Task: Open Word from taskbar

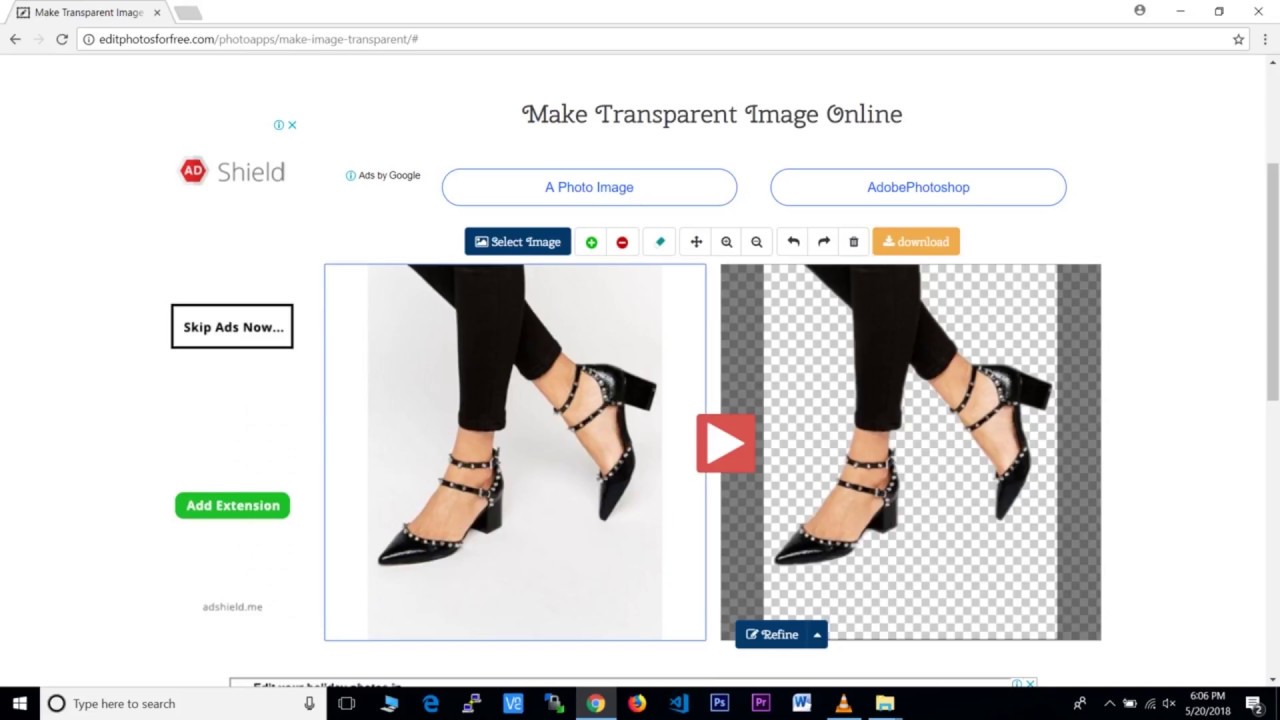Action: click(x=801, y=703)
